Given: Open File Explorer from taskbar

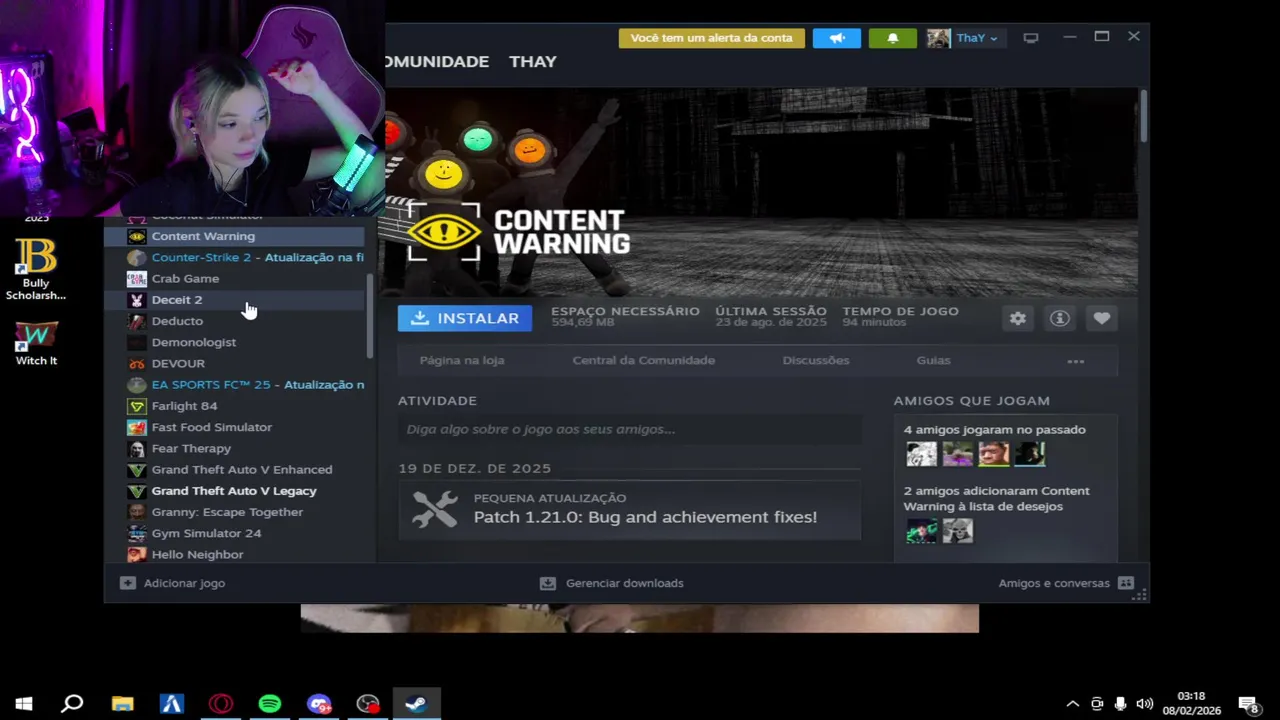Looking at the screenshot, I should [122, 704].
